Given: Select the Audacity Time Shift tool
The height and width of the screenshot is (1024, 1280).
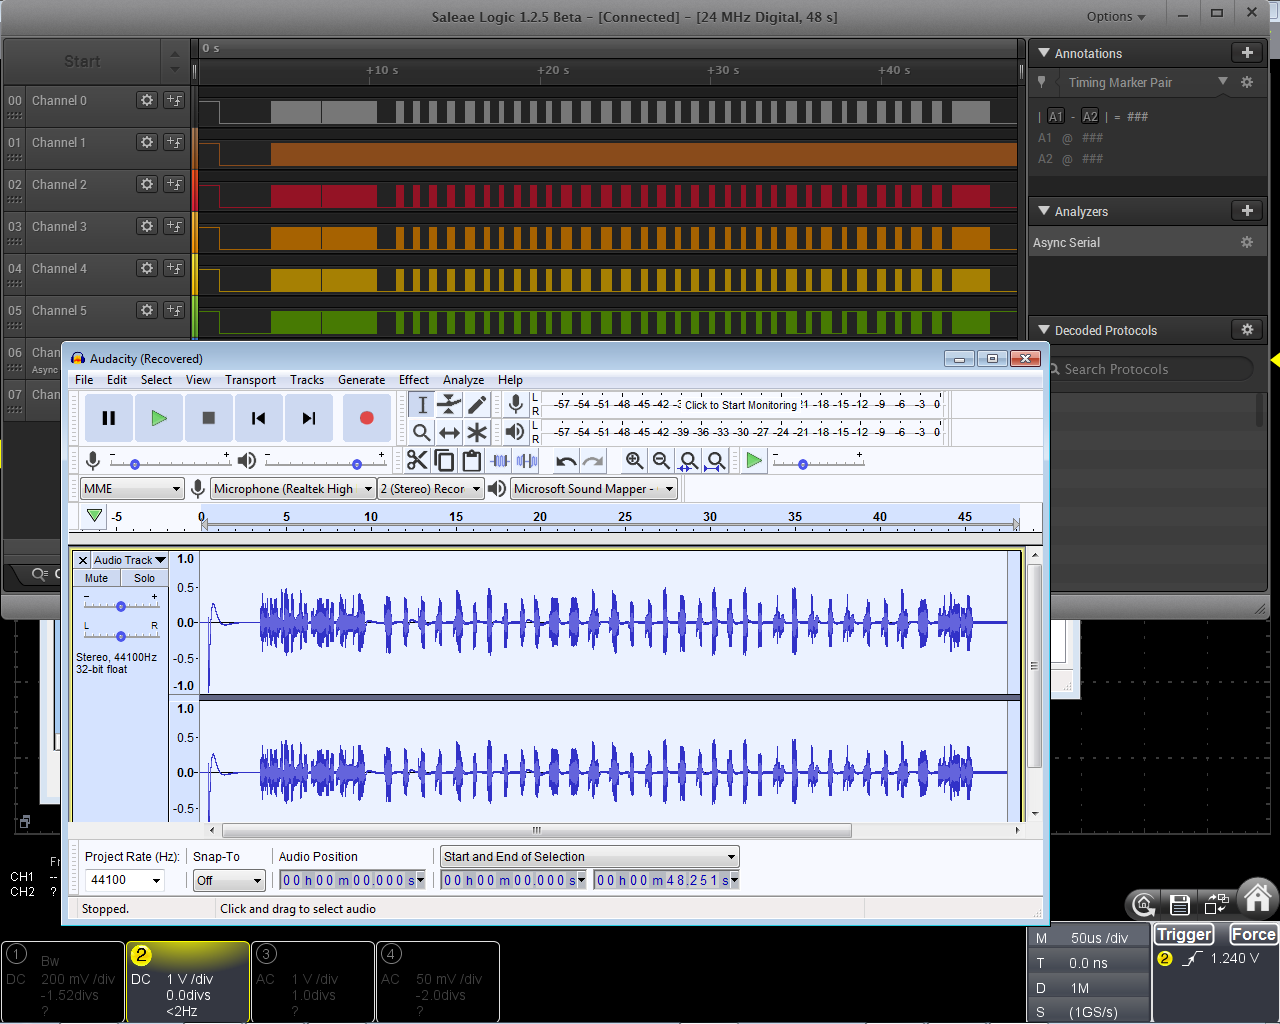Looking at the screenshot, I should [x=449, y=432].
